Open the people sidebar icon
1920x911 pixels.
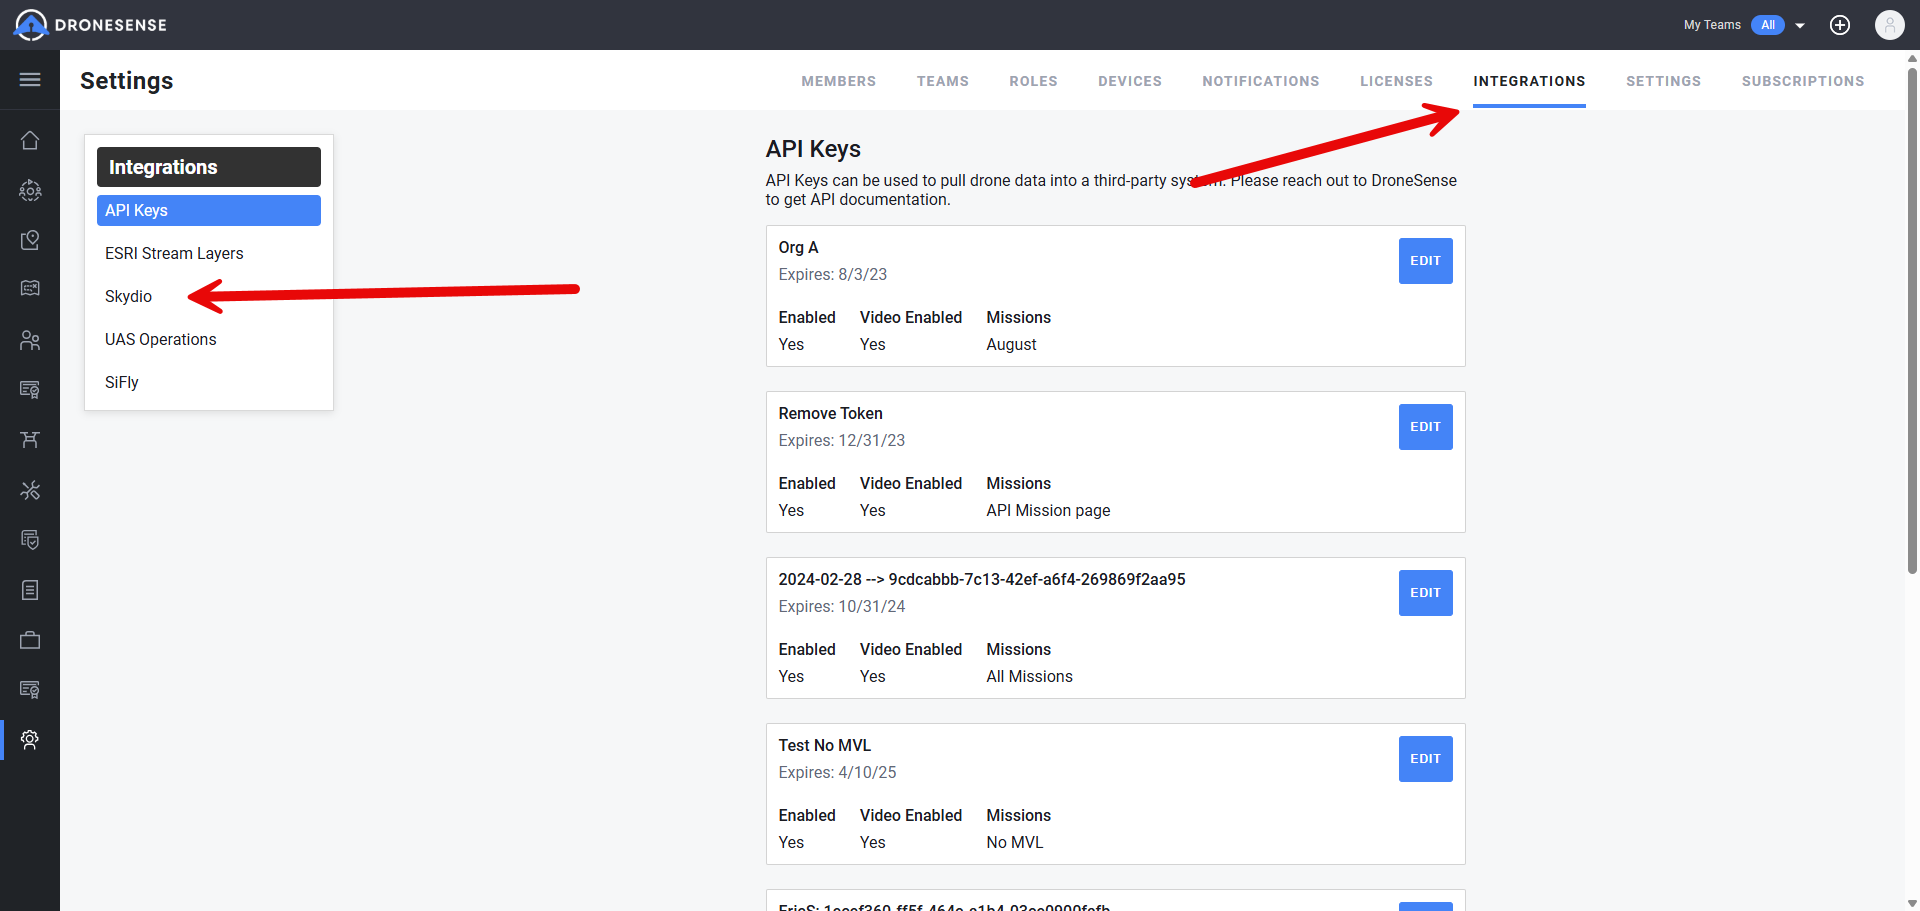pos(30,340)
